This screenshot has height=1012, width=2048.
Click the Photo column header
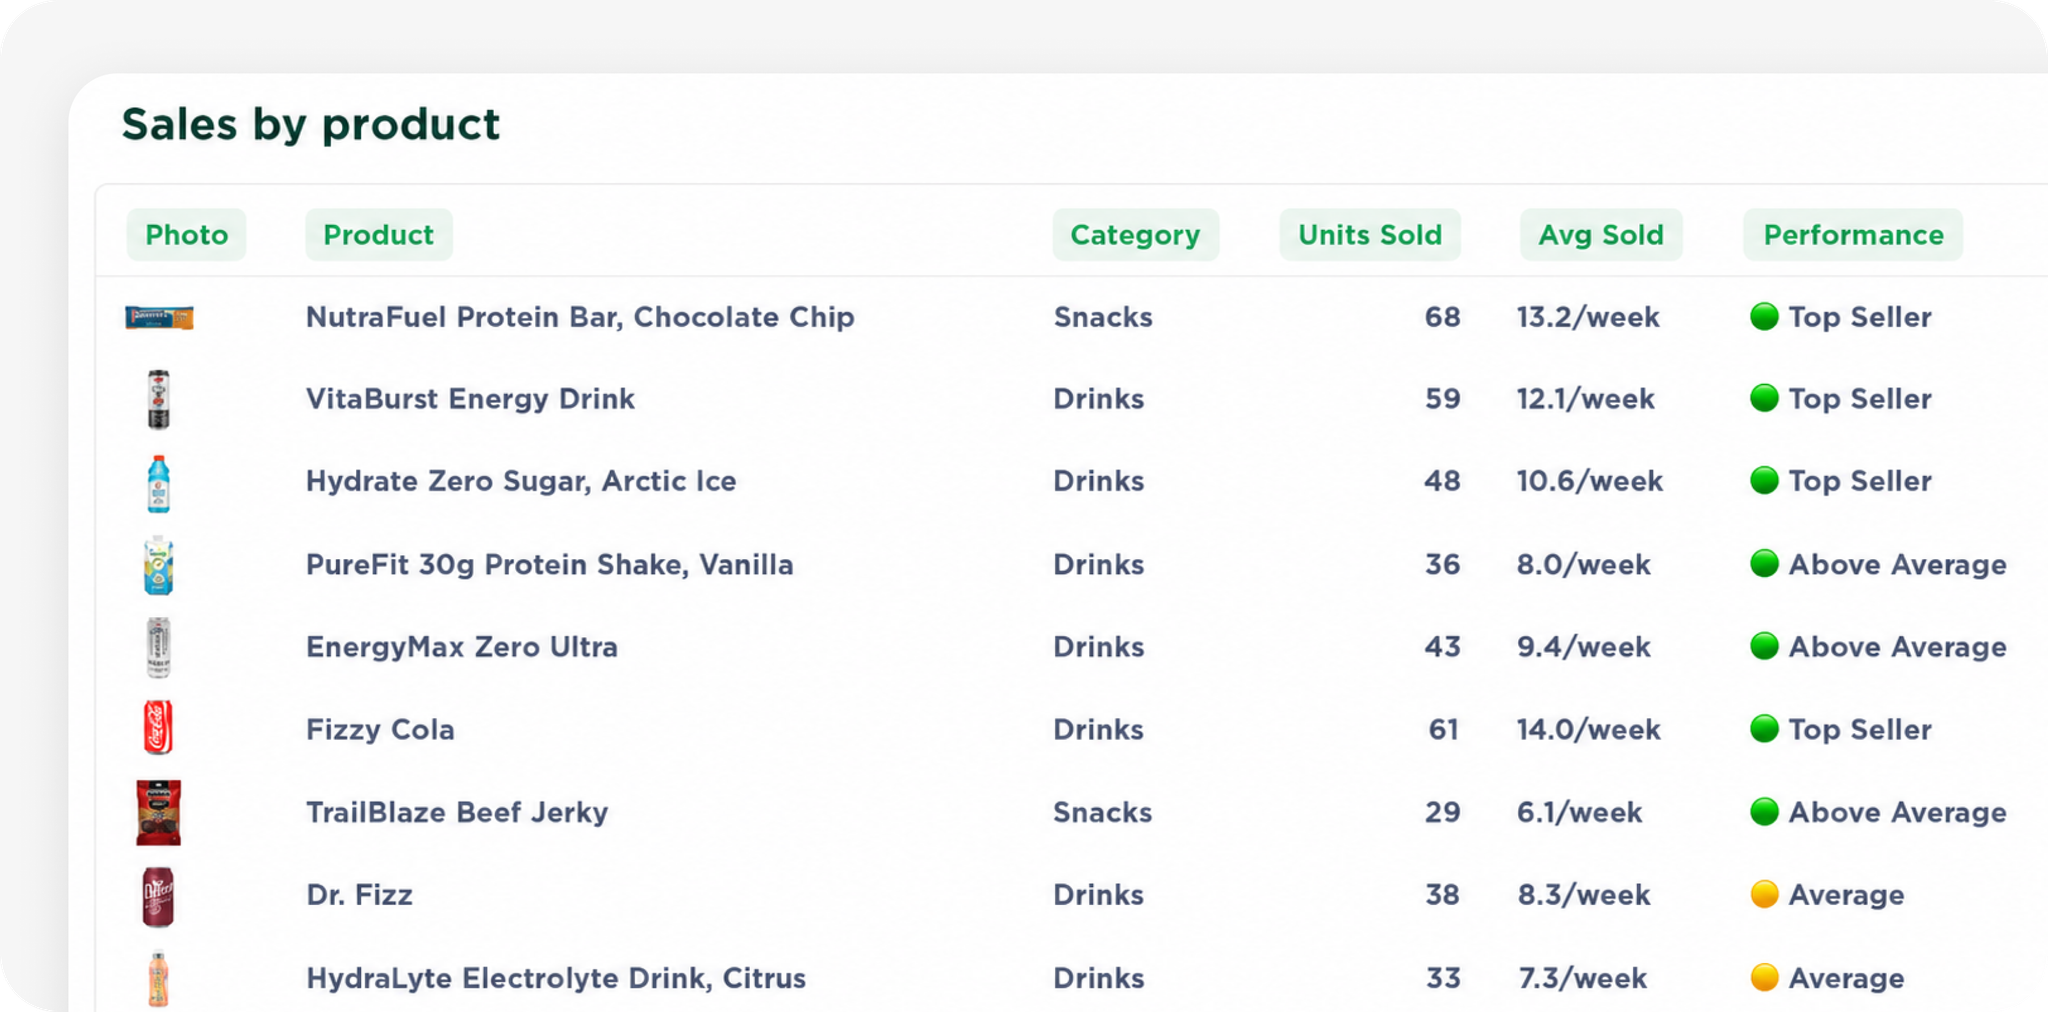tap(186, 235)
